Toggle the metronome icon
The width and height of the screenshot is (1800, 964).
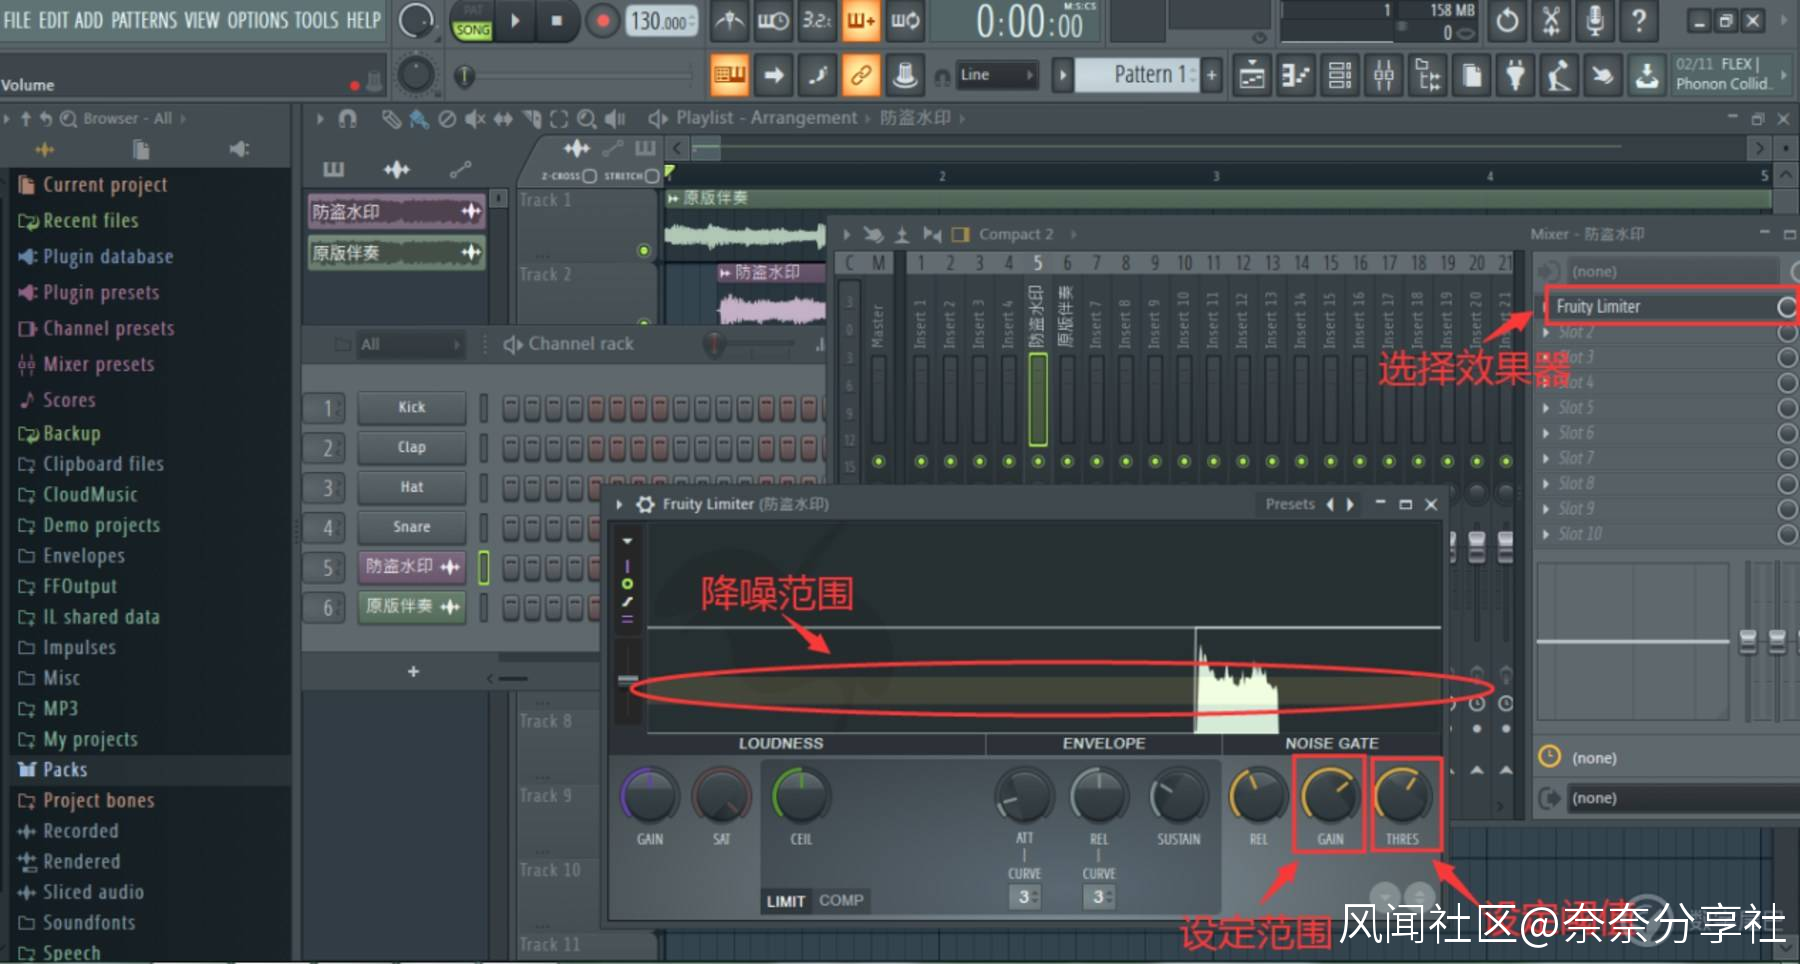pyautogui.click(x=729, y=21)
